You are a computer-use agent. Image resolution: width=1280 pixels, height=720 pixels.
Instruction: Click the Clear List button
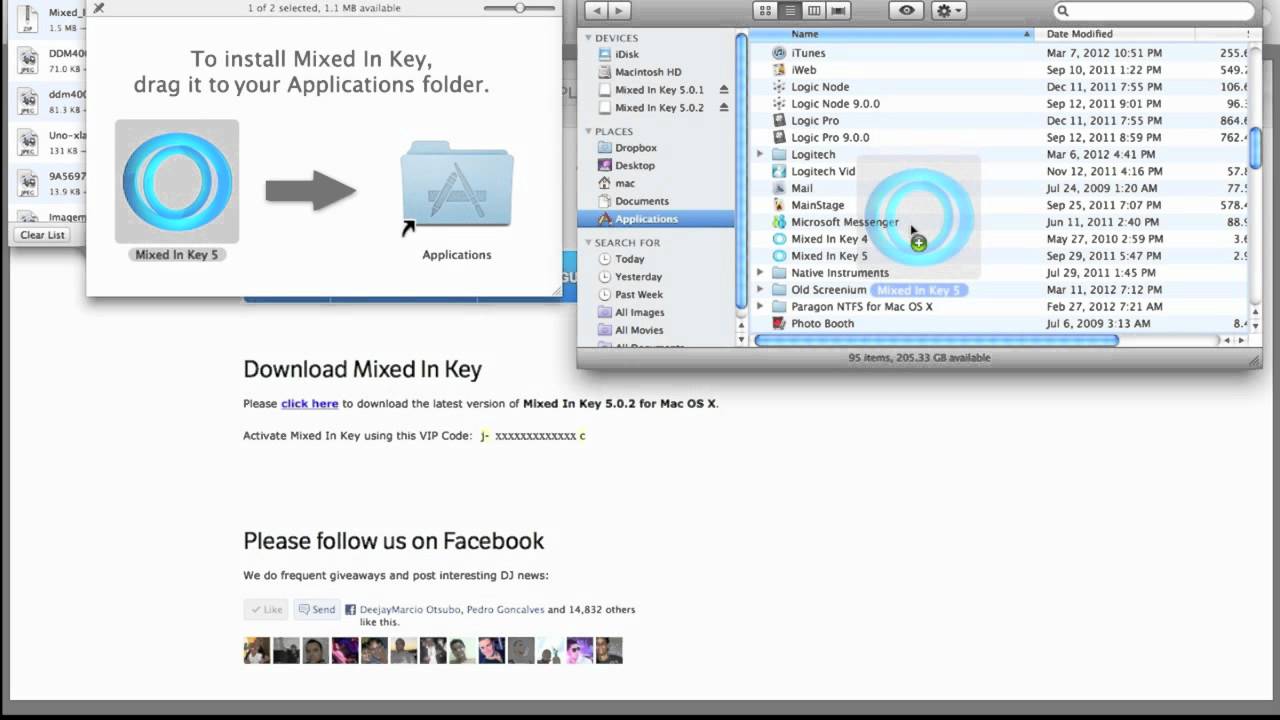(42, 235)
